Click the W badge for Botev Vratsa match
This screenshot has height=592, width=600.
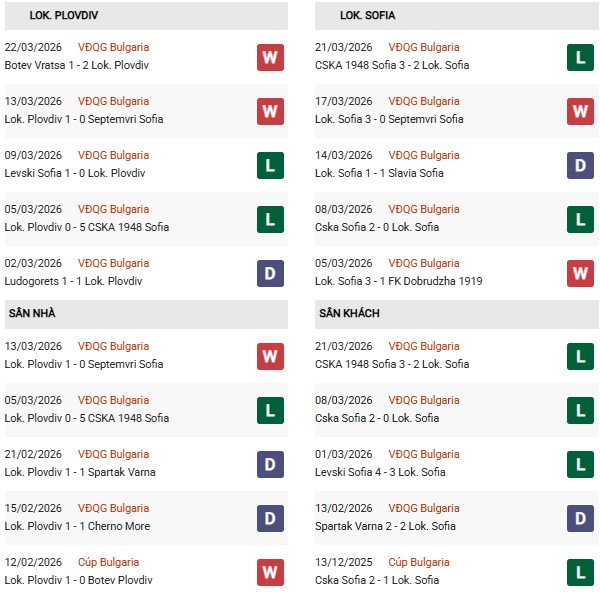(x=270, y=57)
